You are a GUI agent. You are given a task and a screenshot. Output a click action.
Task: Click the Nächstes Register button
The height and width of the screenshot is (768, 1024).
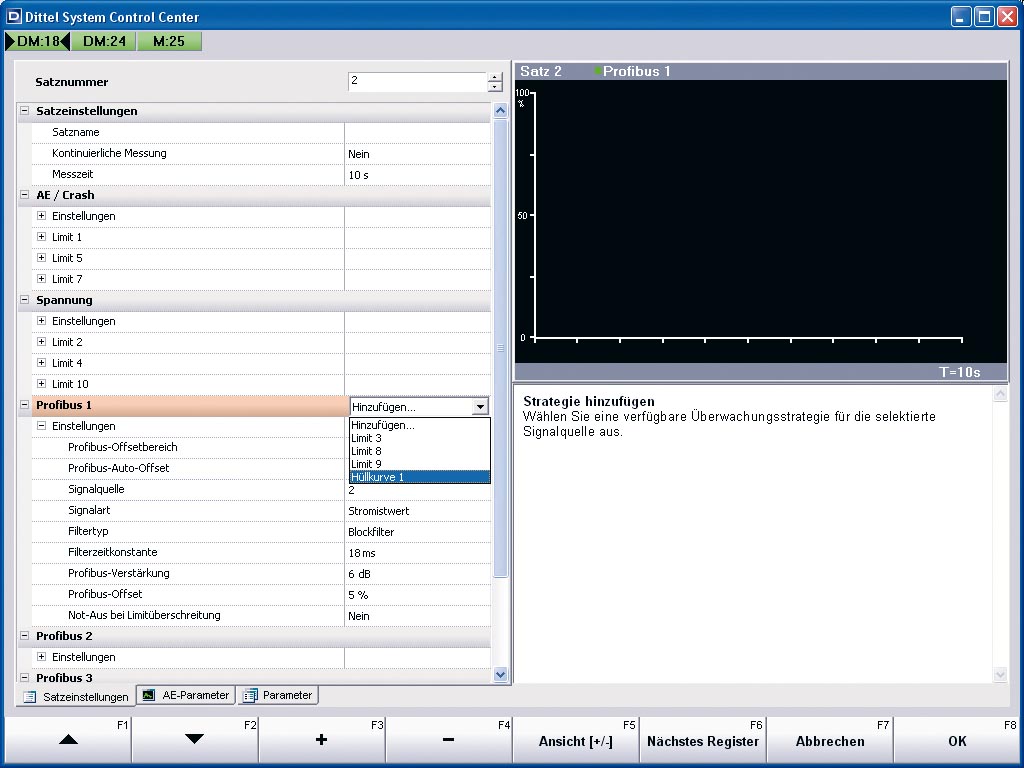point(702,740)
